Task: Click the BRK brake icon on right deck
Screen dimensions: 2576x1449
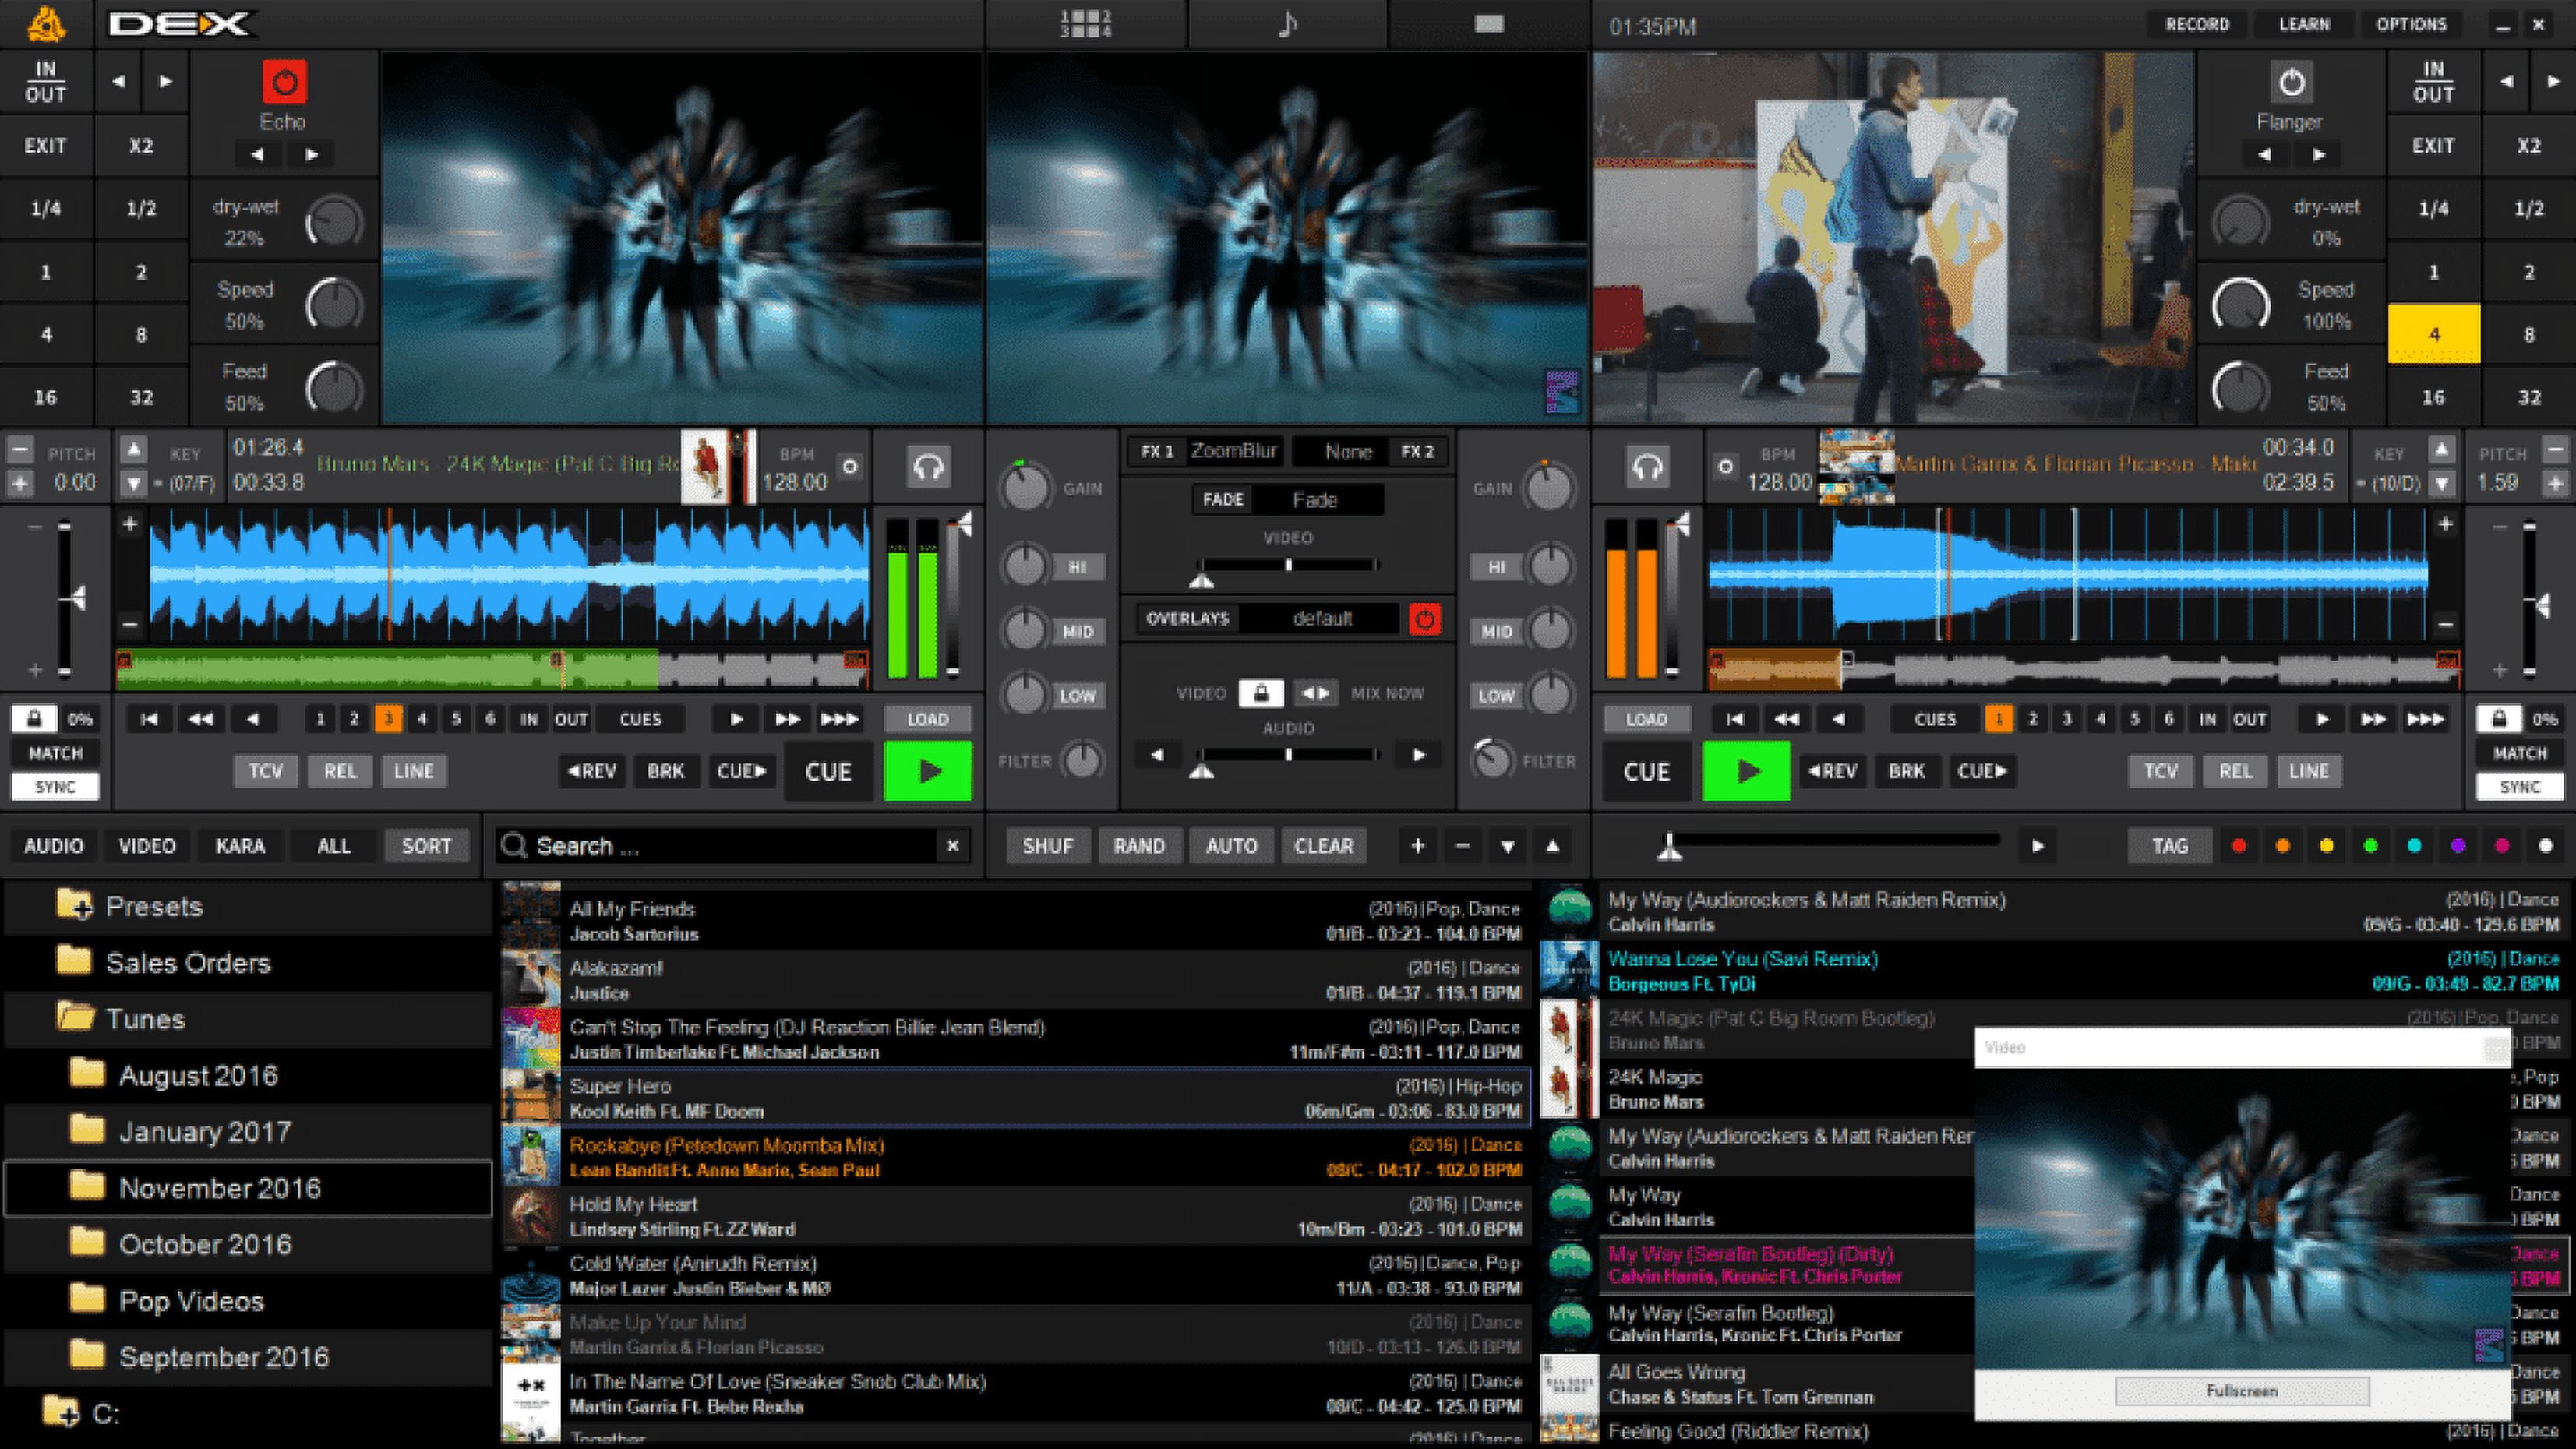Action: click(1906, 771)
